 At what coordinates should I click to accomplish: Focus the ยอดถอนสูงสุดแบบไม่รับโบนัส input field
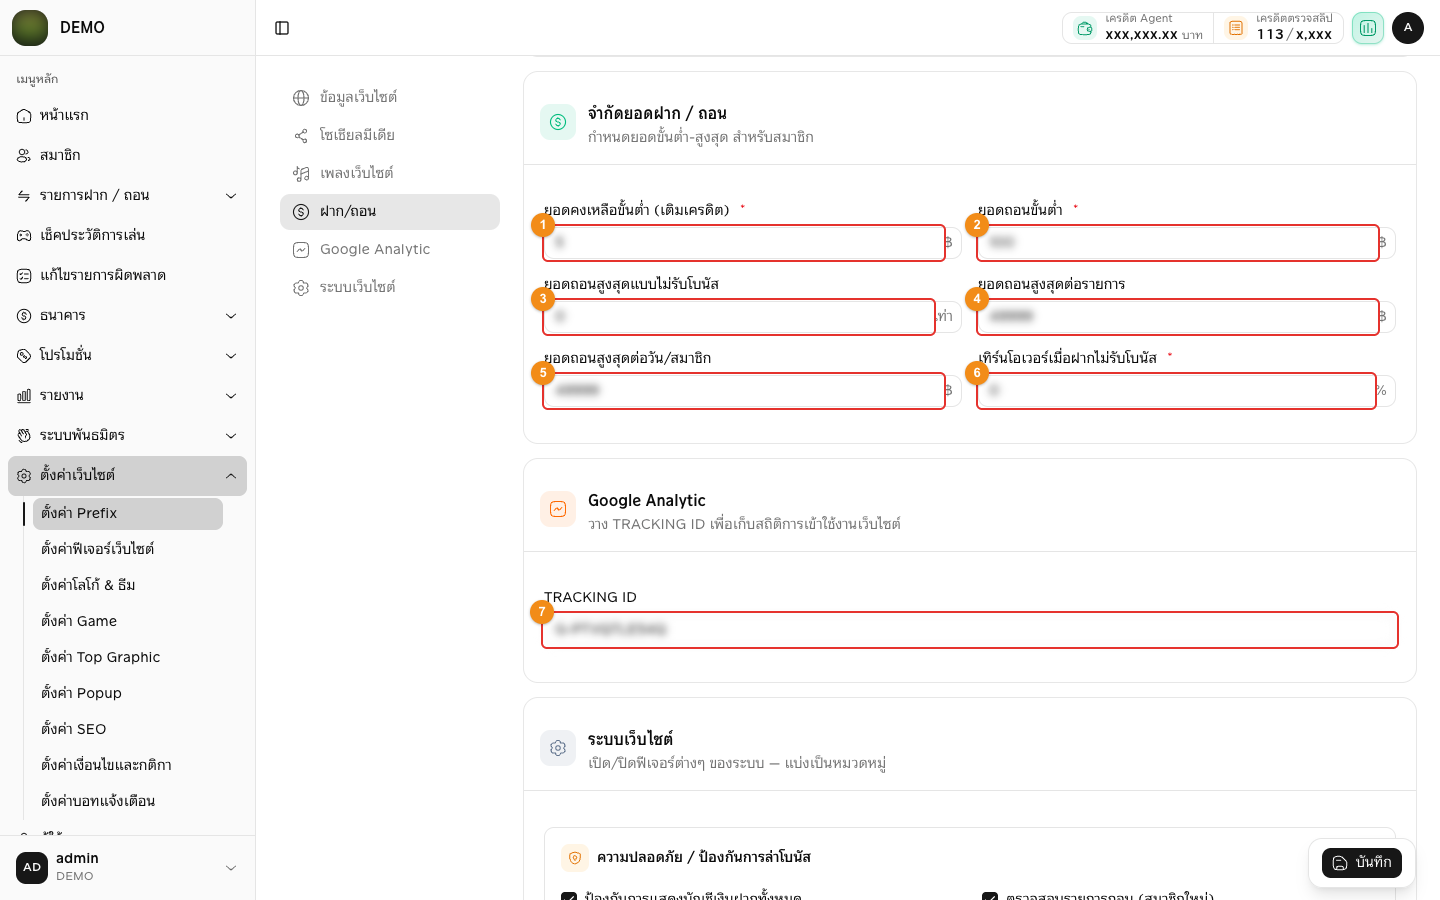739,317
